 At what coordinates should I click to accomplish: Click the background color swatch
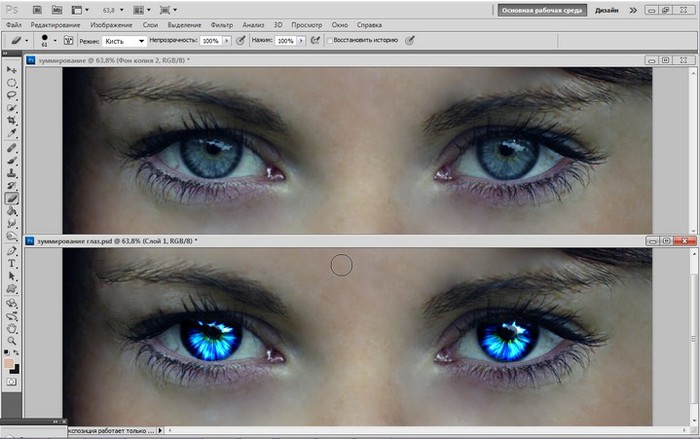tap(16, 370)
